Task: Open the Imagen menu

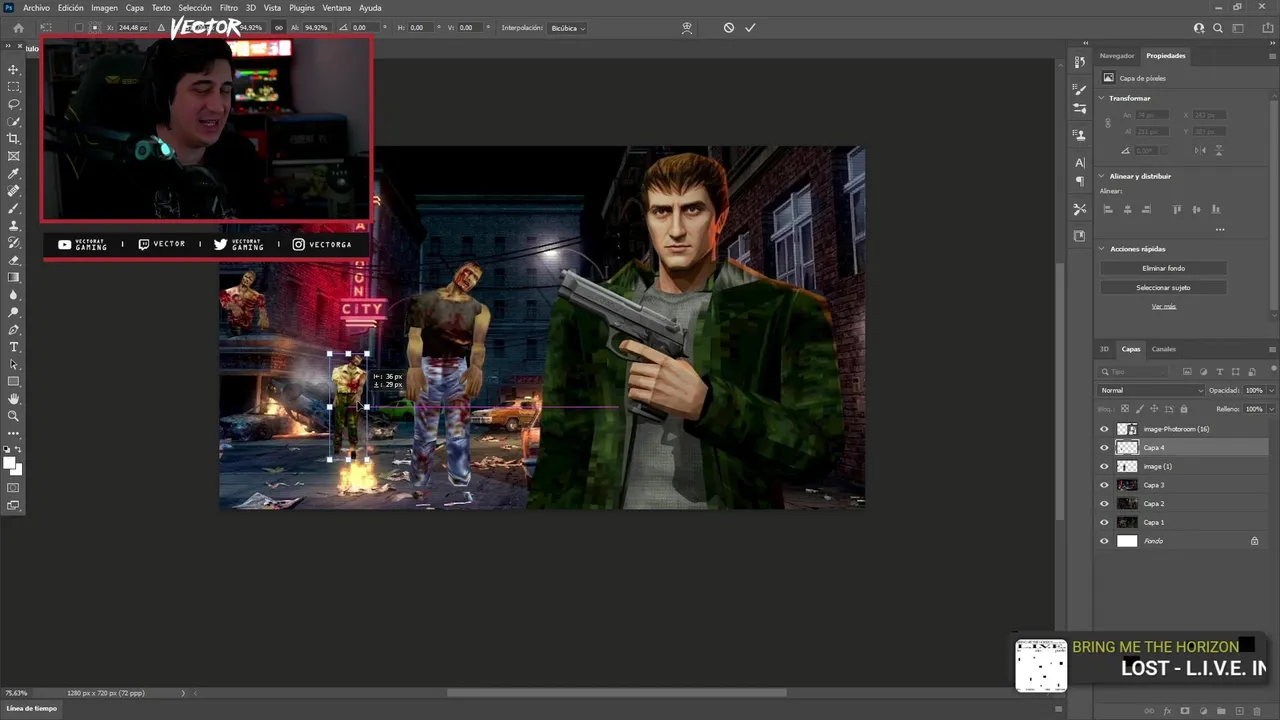Action: coord(104,8)
